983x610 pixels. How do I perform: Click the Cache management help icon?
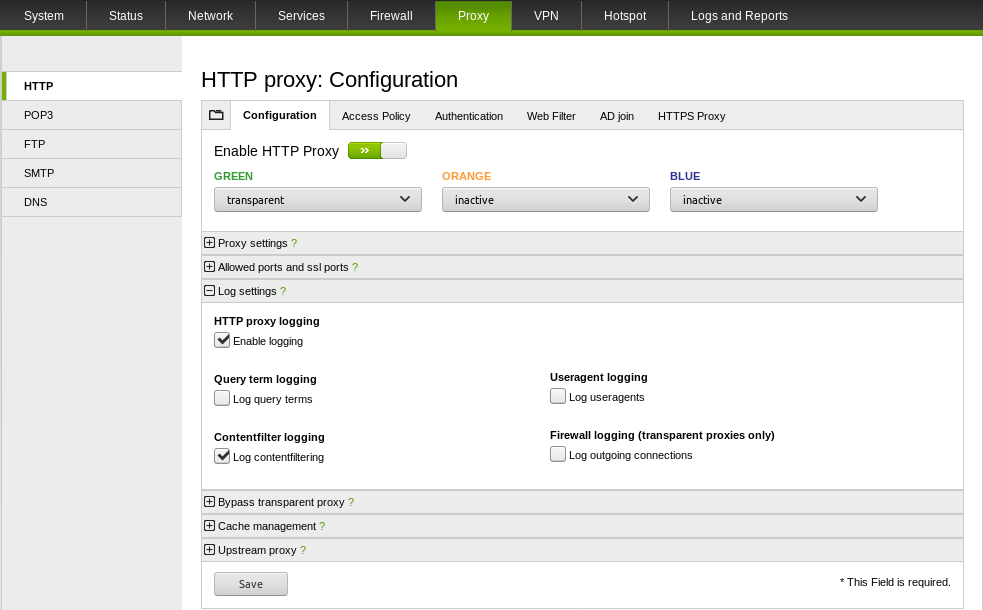point(322,526)
